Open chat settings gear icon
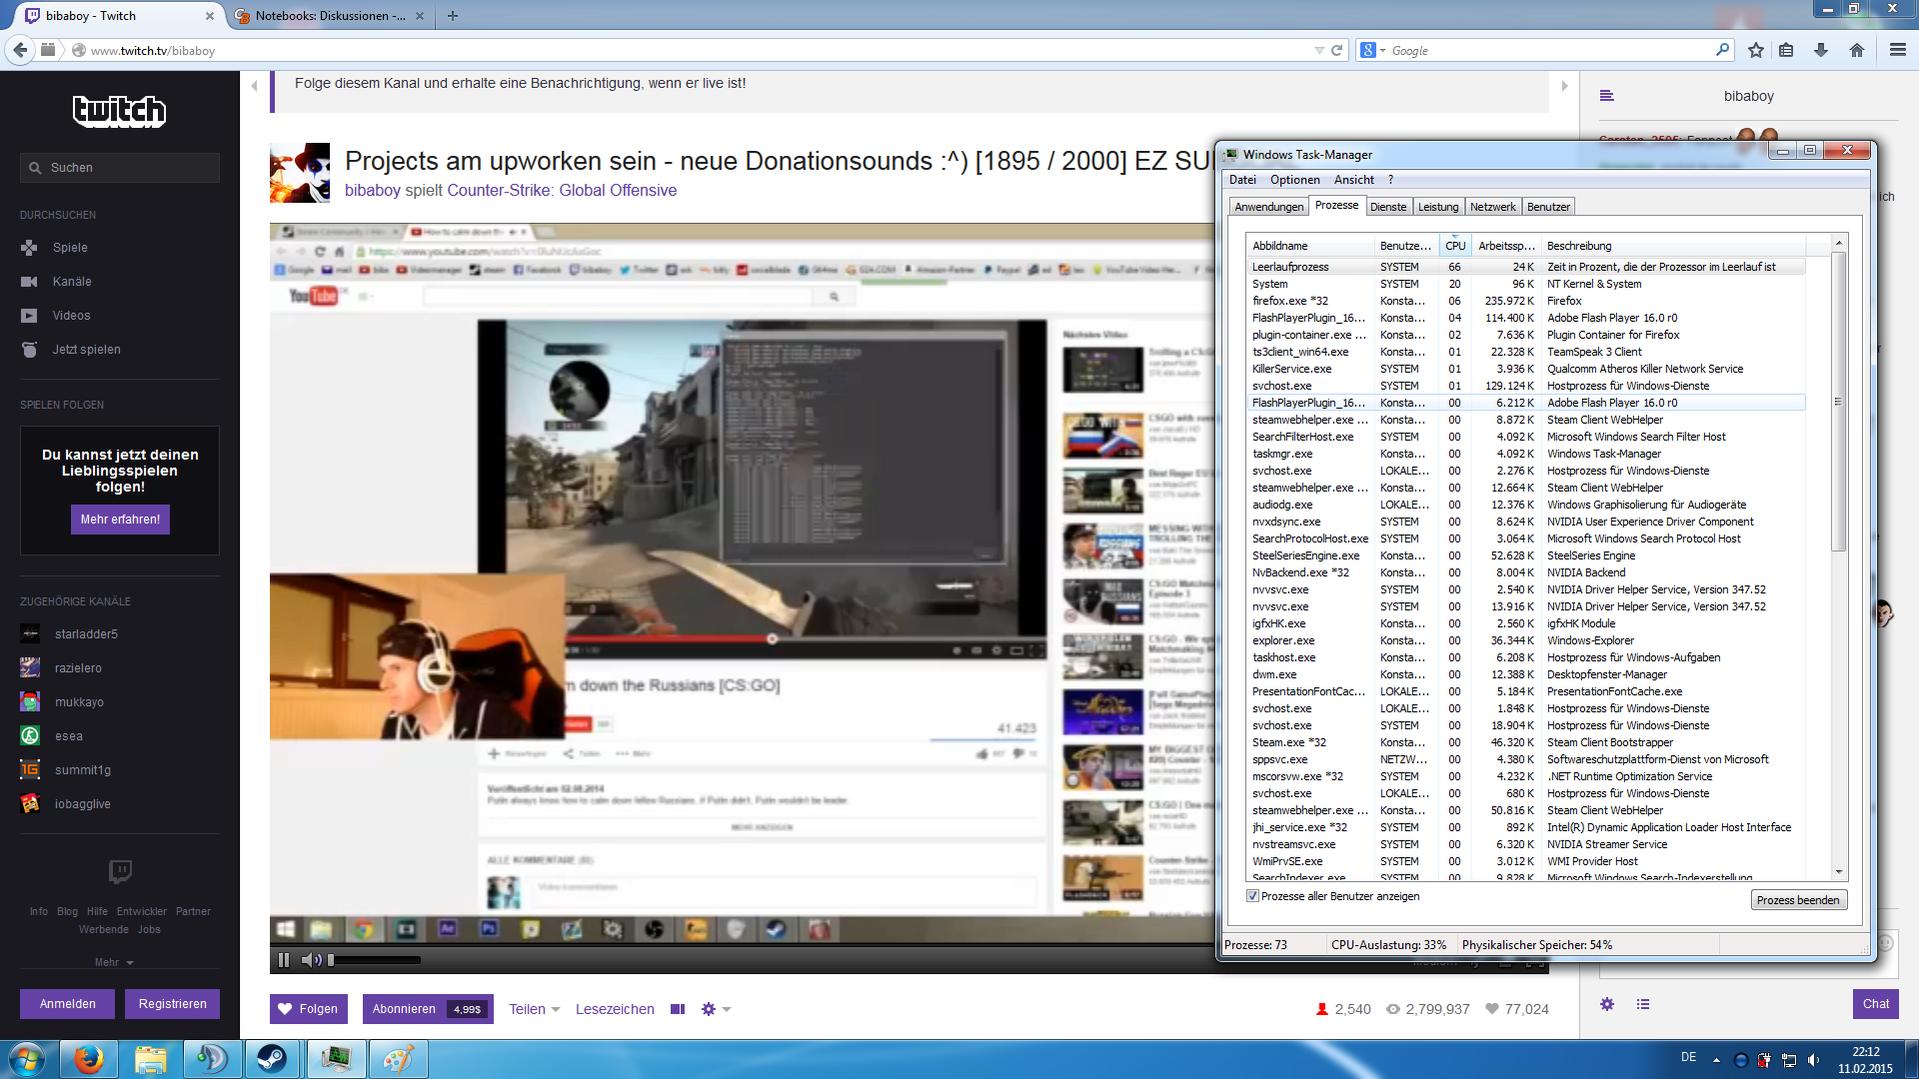 click(1607, 1004)
